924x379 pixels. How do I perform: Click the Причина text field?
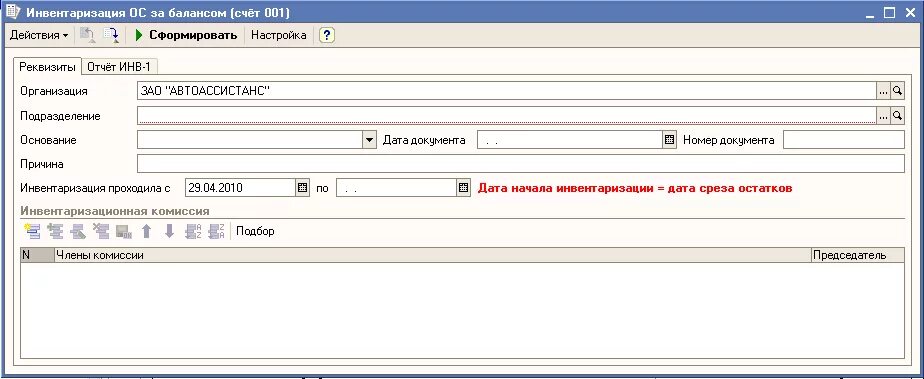[520, 164]
